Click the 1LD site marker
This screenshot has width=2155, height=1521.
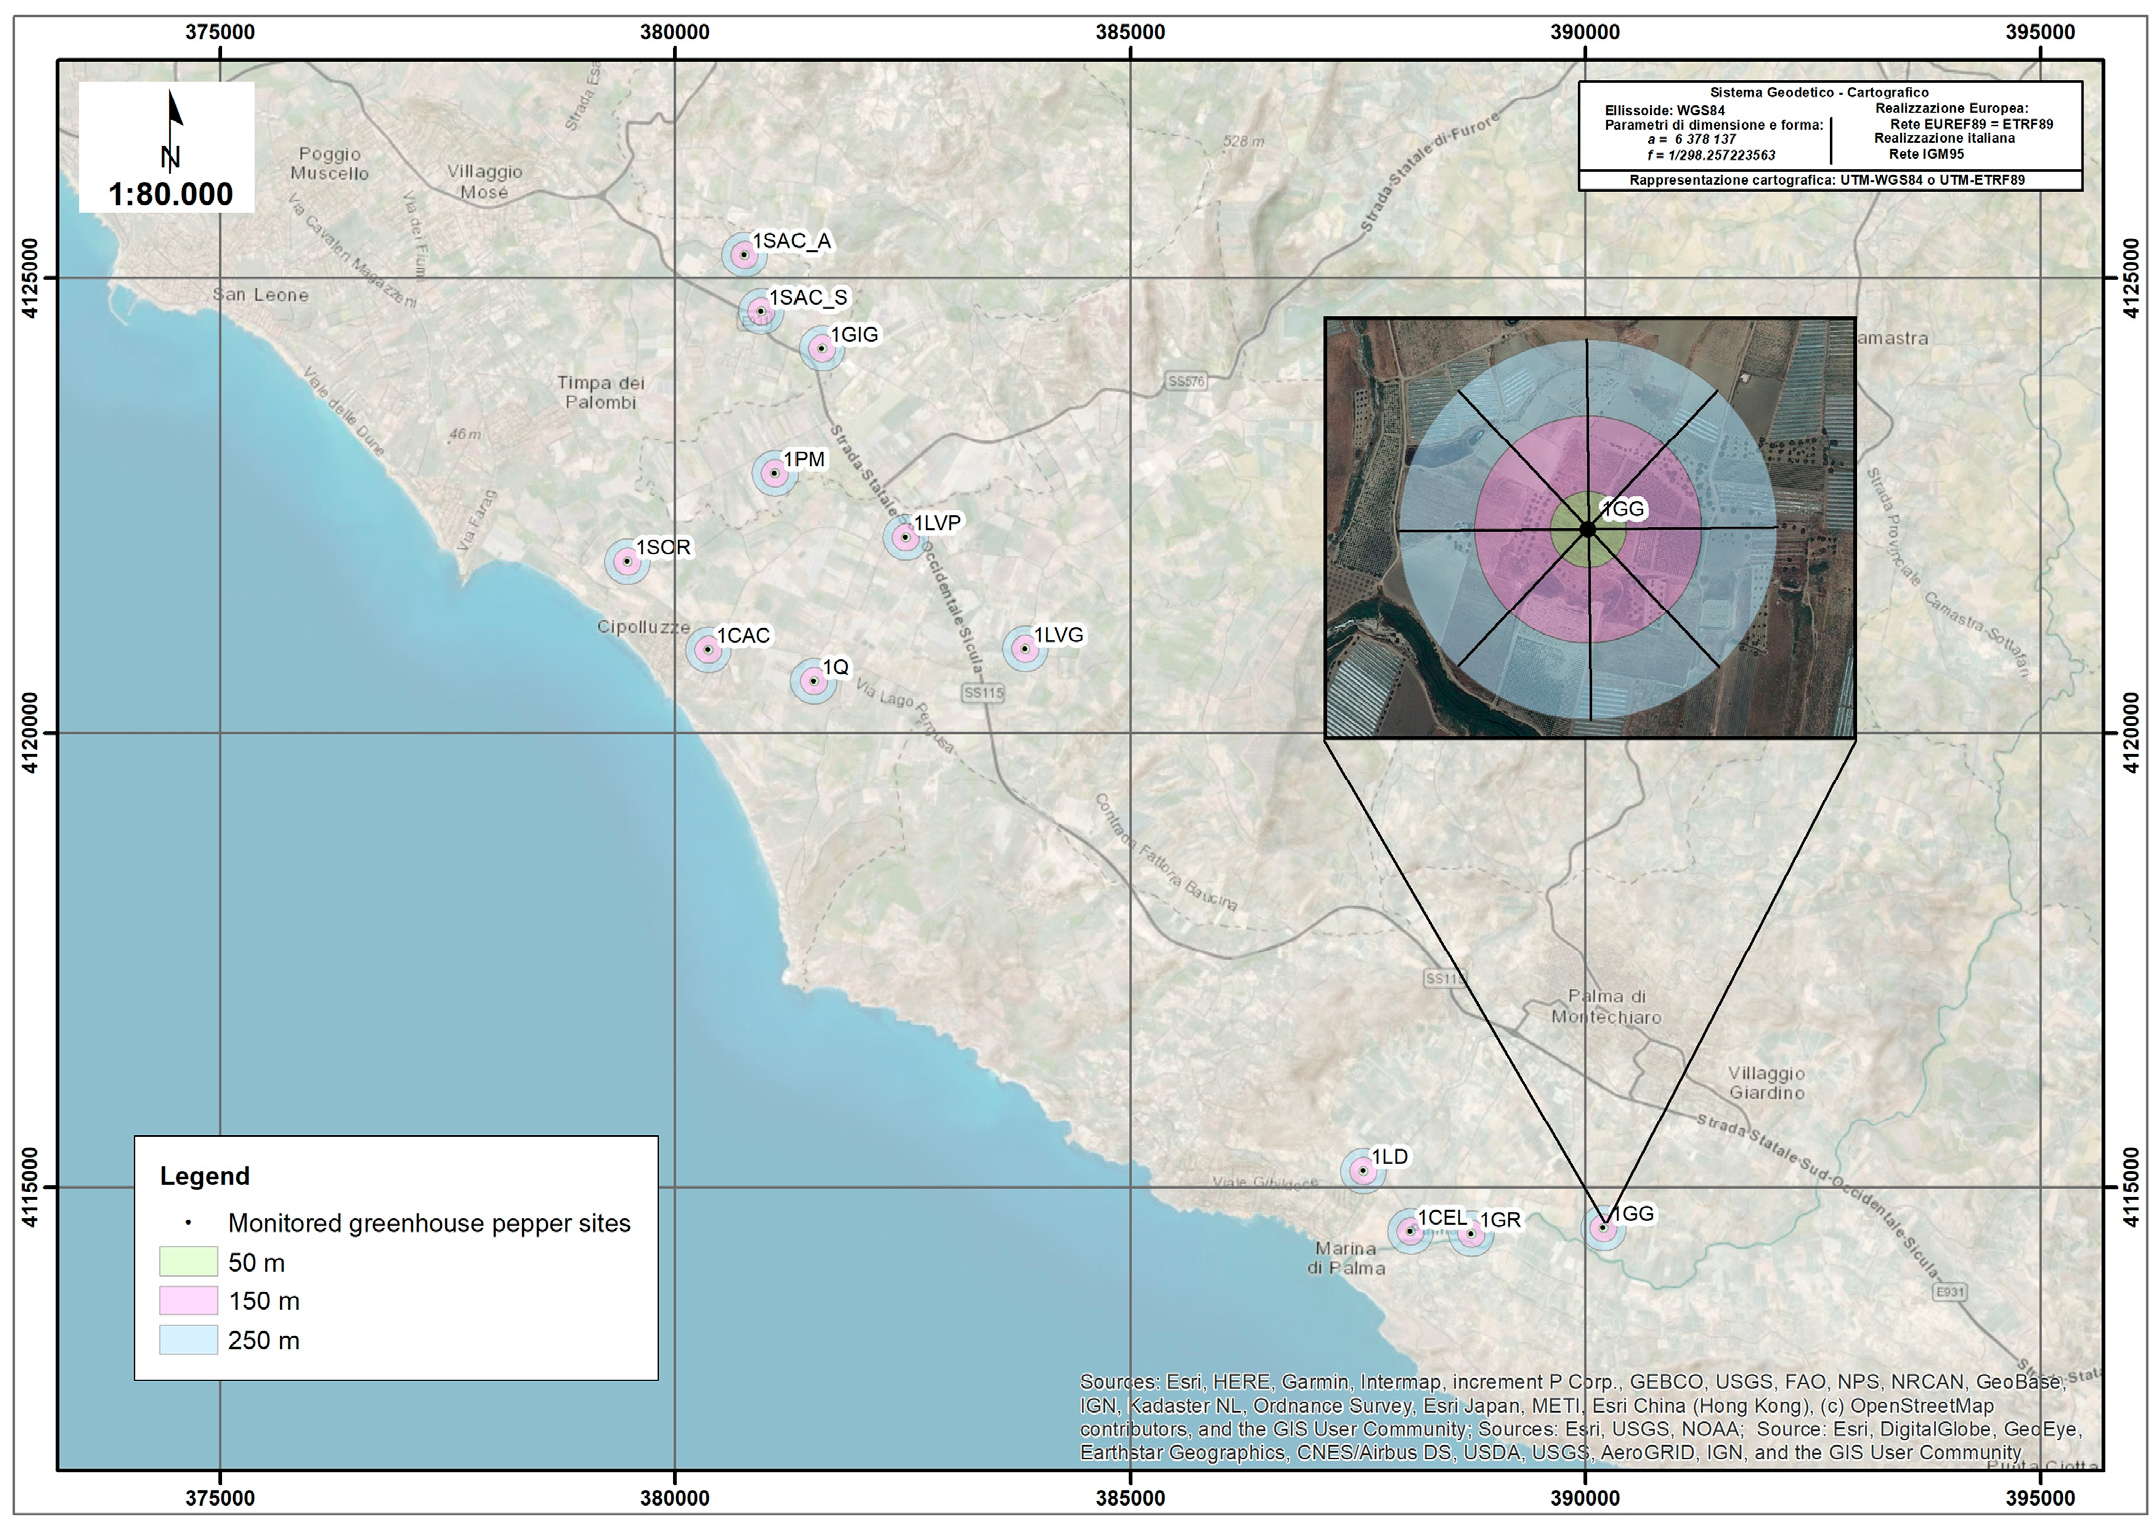[1362, 1170]
